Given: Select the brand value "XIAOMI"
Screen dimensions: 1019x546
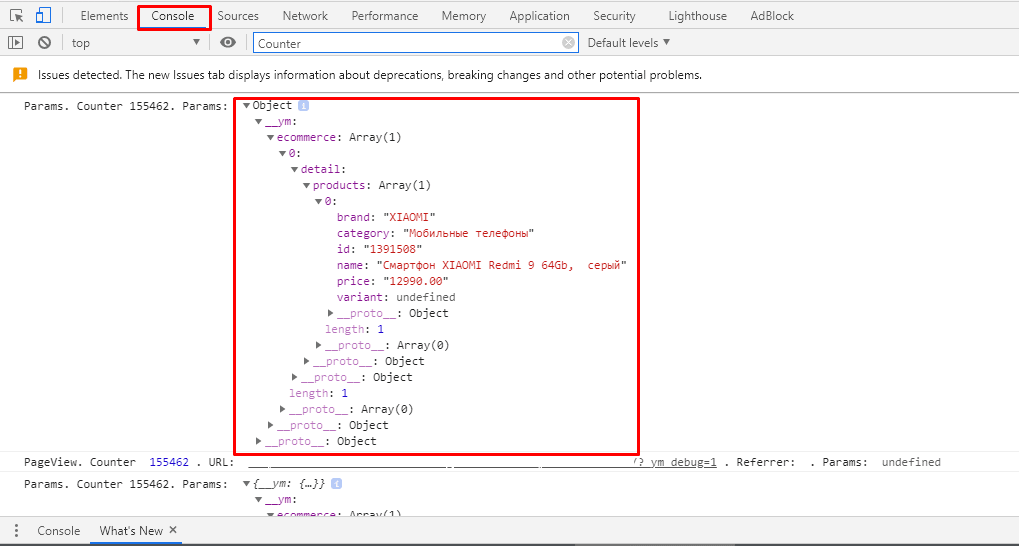Looking at the screenshot, I should 409,217.
